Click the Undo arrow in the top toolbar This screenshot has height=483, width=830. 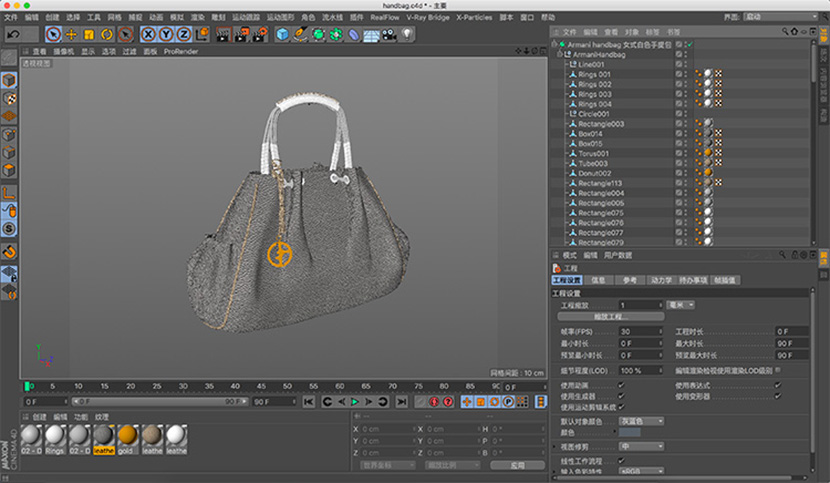13,34
